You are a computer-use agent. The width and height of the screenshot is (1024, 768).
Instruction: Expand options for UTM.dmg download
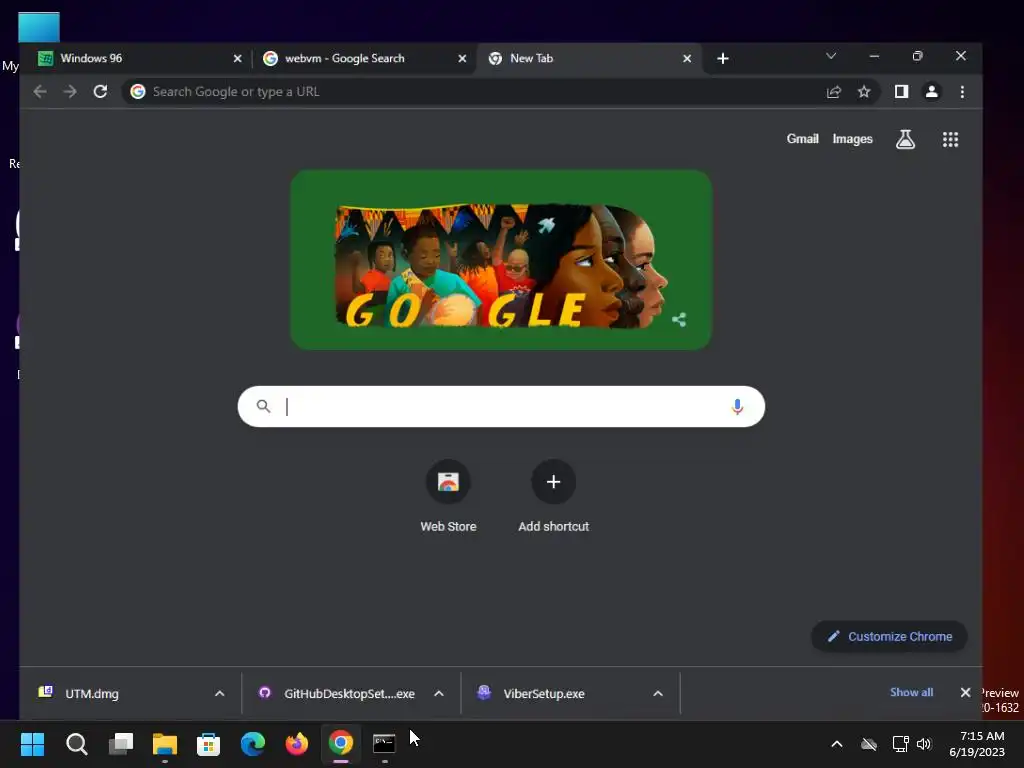point(219,694)
